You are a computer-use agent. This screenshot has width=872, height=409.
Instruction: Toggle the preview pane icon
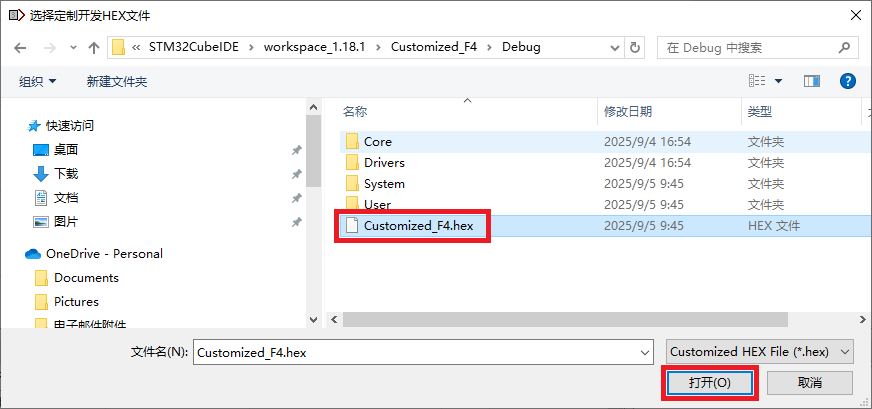[811, 81]
